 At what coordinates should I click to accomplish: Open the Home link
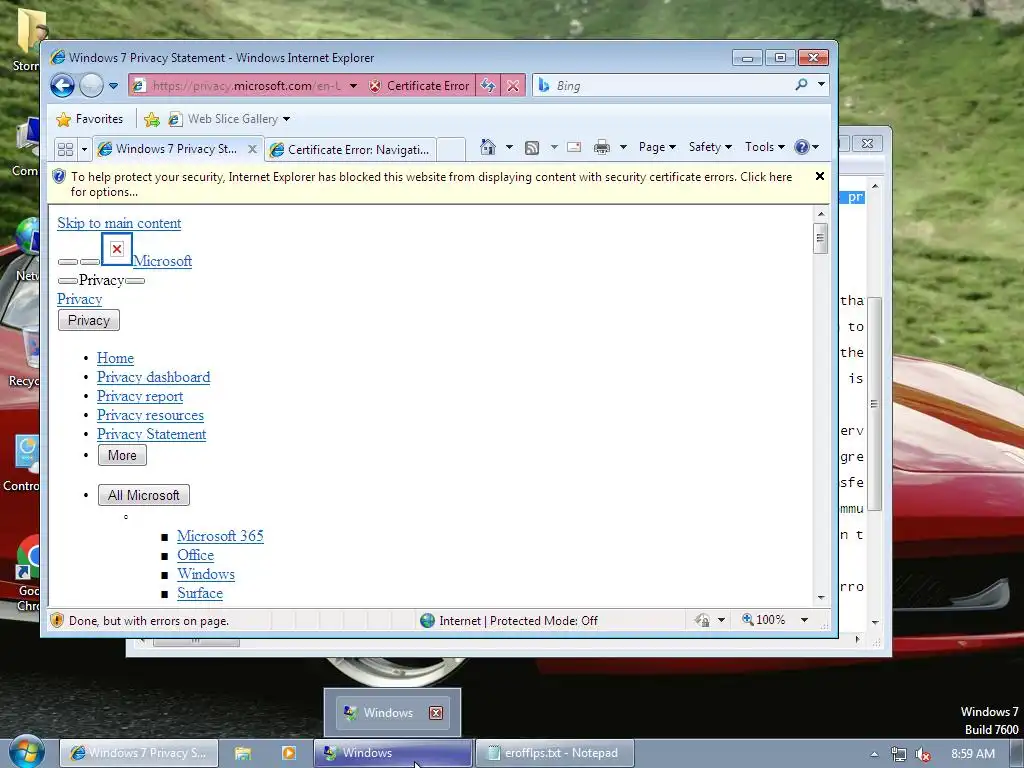(116, 358)
